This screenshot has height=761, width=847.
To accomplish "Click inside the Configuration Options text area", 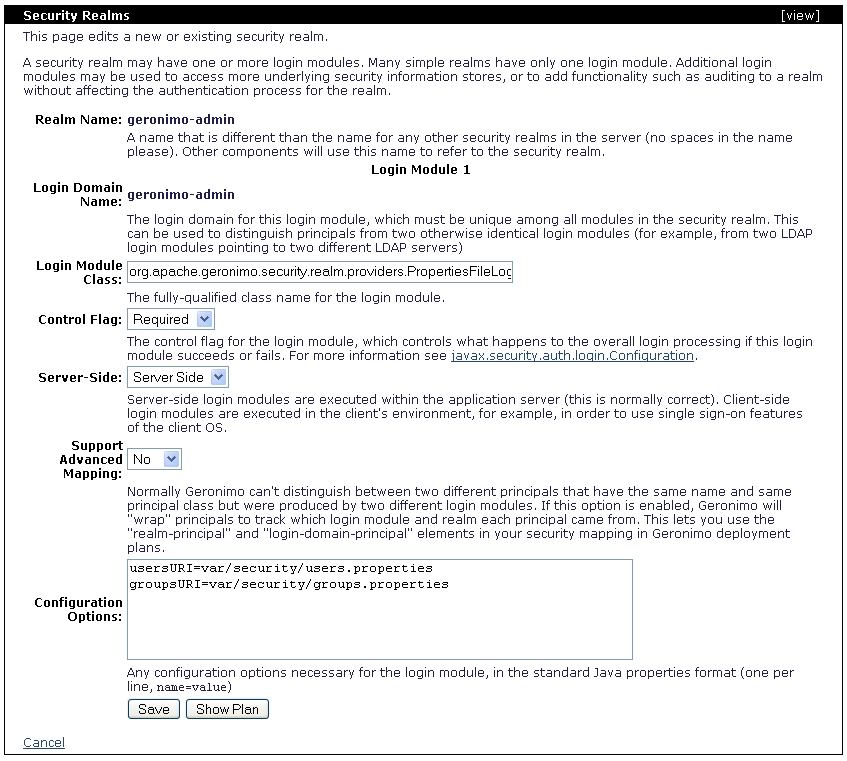I will point(380,609).
